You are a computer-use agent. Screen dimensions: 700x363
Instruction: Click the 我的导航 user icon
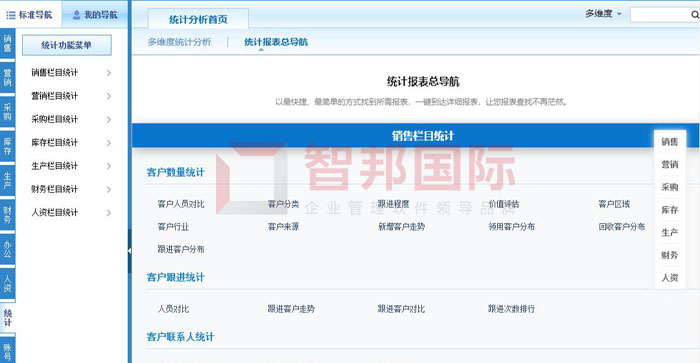point(76,15)
